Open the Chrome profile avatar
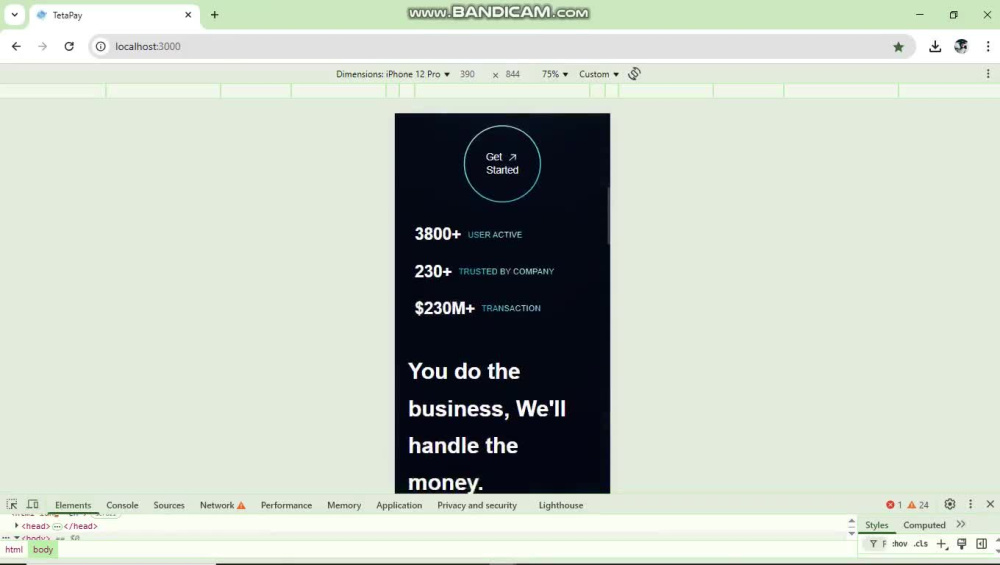Image resolution: width=1000 pixels, height=565 pixels. click(961, 47)
